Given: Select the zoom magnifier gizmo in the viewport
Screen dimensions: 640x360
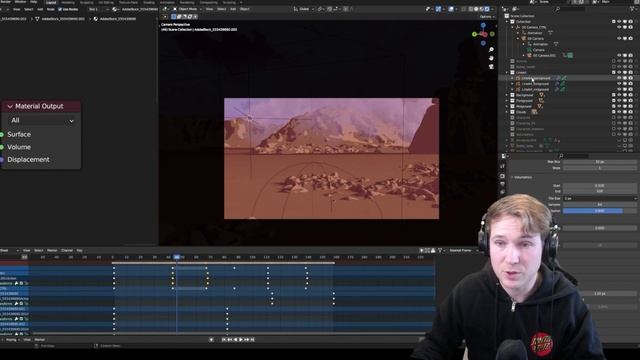Looking at the screenshot, I should 491,49.
